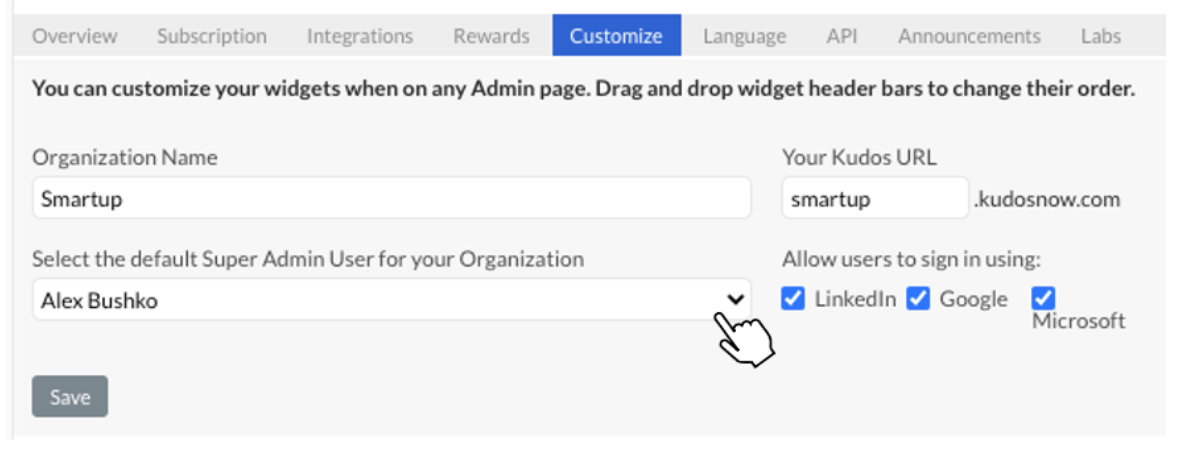Switch to the Subscription tab

[x=211, y=35]
